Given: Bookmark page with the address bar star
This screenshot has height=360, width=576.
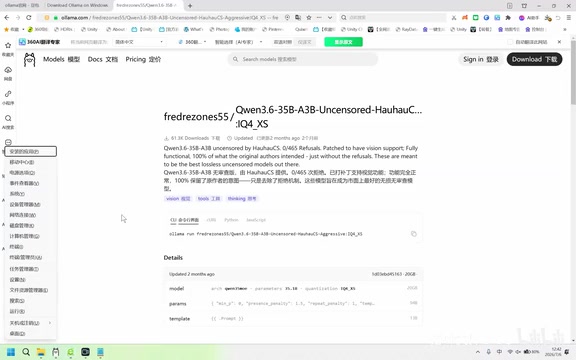Looking at the screenshot, I should (309, 17).
